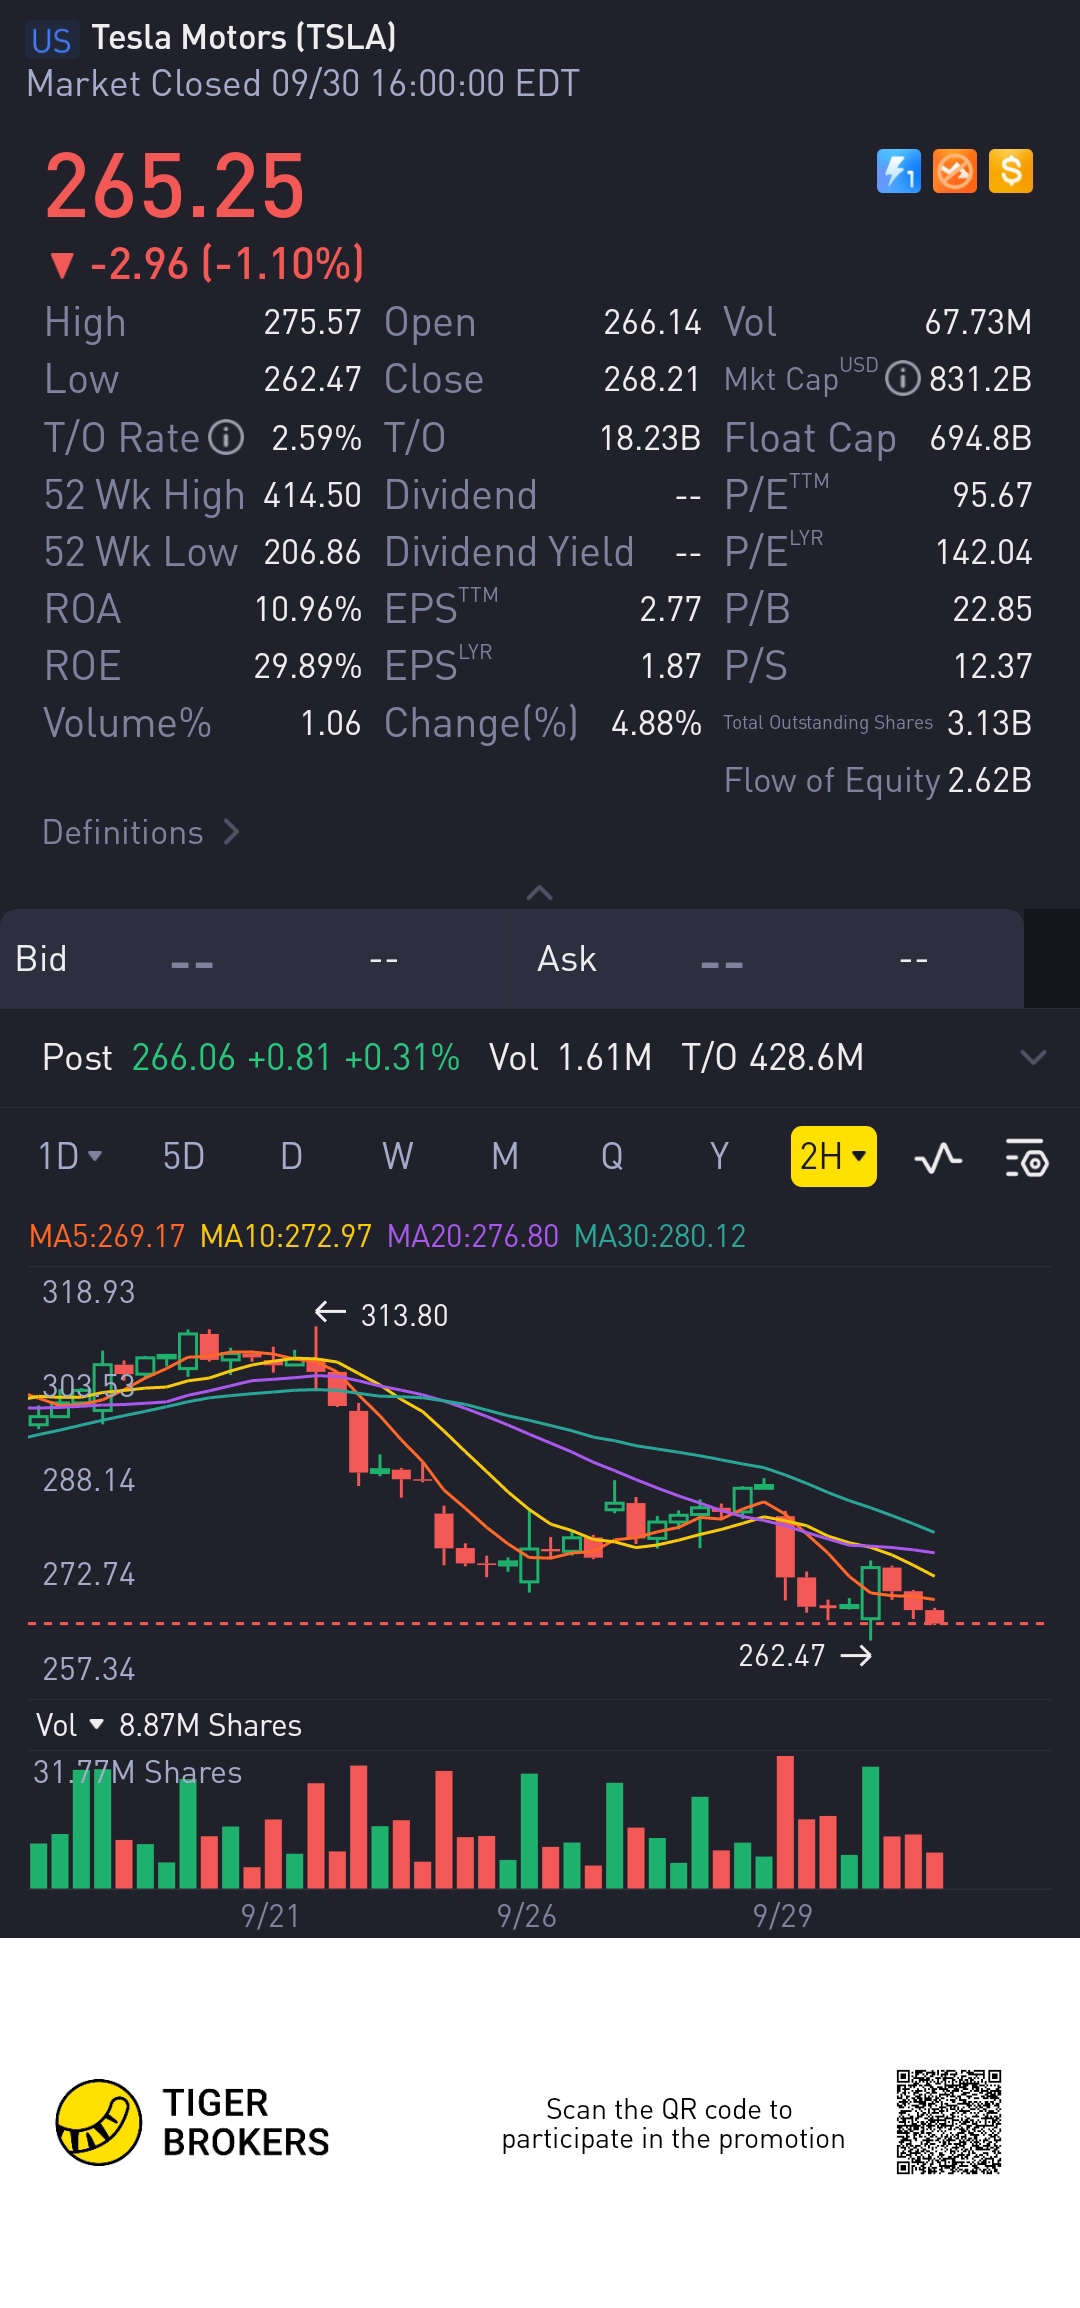Viewport: 1080px width, 2308px height.
Task: Tap the blue lightning bolt badge icon
Action: [x=898, y=171]
